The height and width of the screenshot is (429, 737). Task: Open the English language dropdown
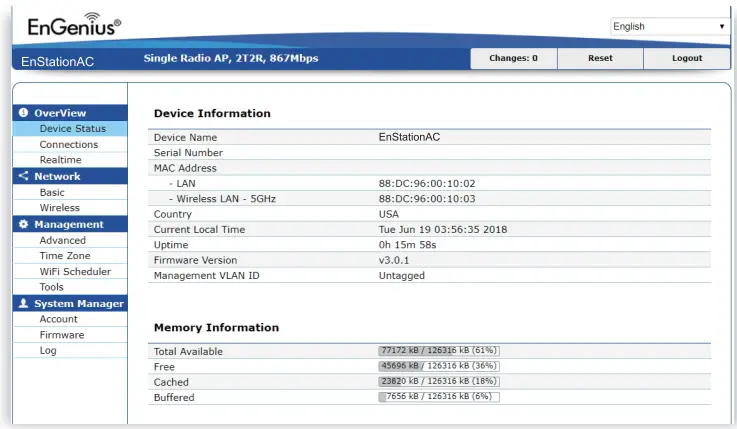(x=670, y=26)
